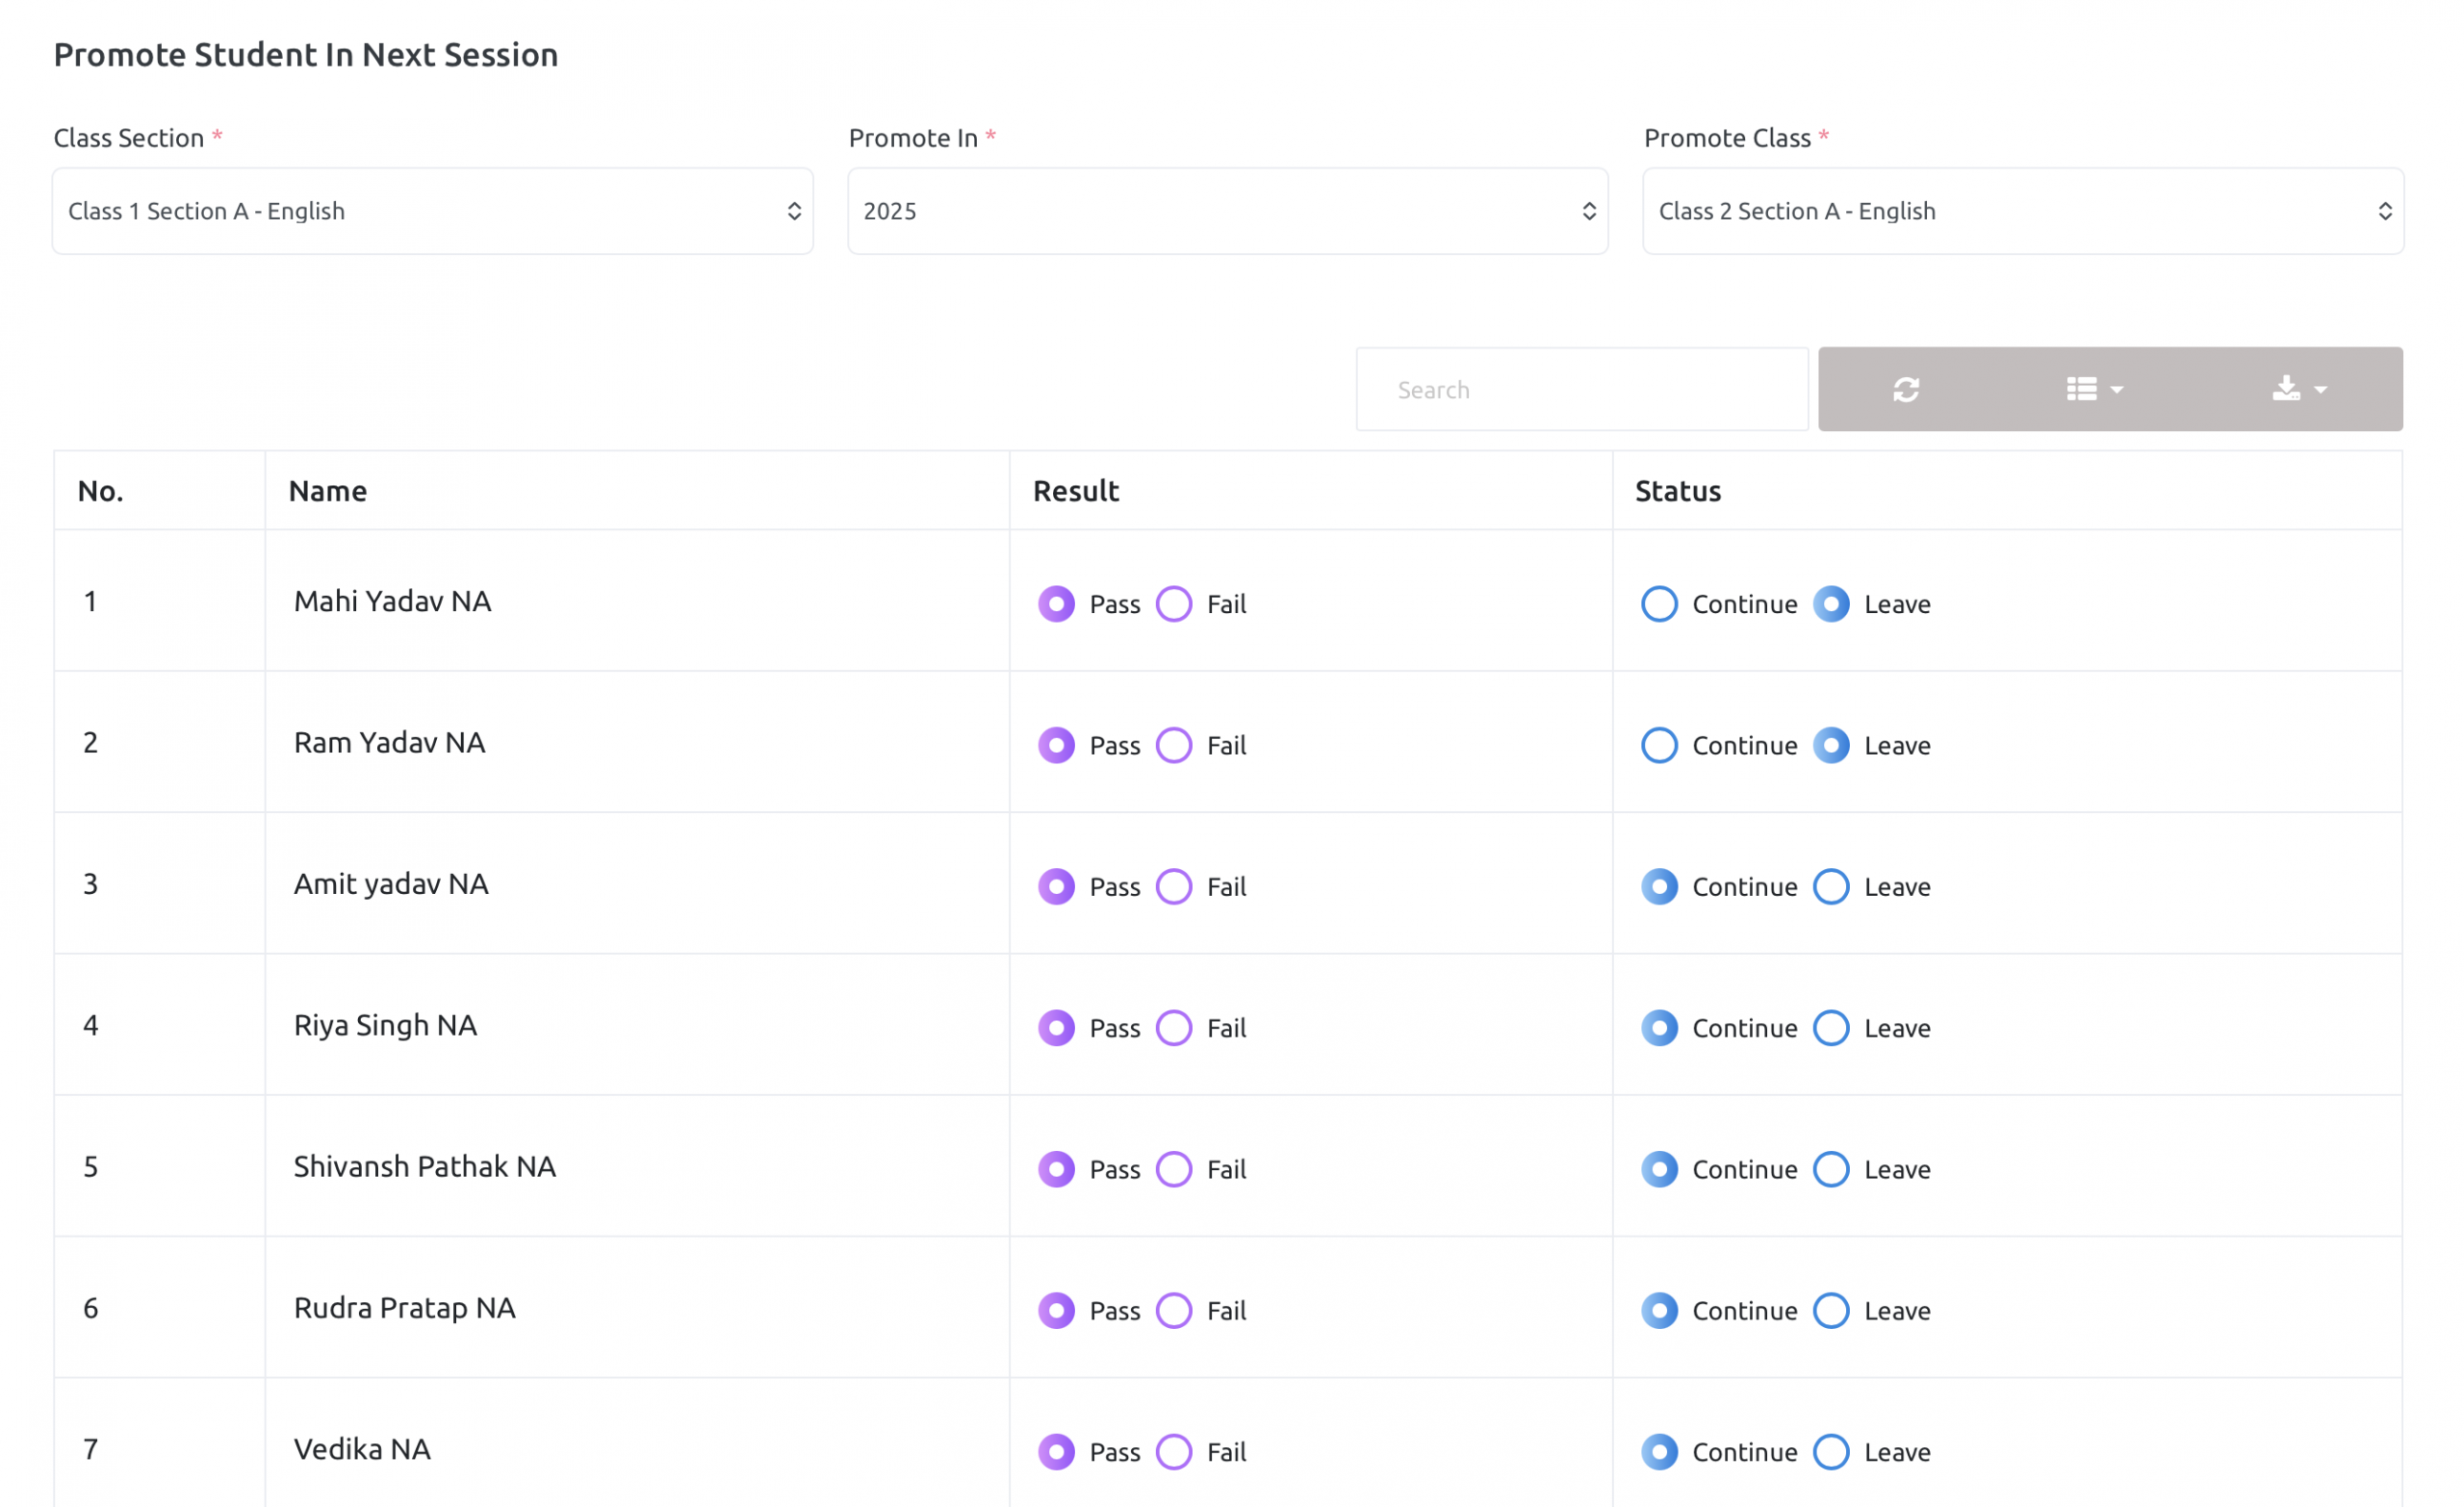Viewport: 2464px width, 1507px height.
Task: Select Fail for Riya Singh
Action: click(x=1174, y=1028)
